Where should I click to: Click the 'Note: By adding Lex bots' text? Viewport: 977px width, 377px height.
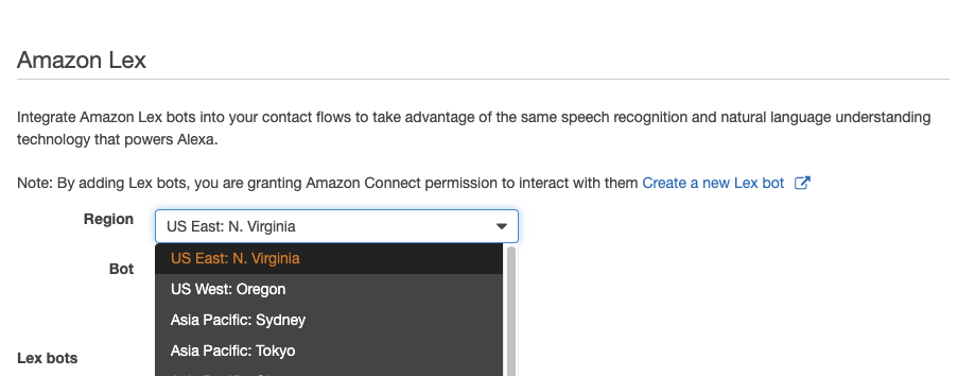328,183
